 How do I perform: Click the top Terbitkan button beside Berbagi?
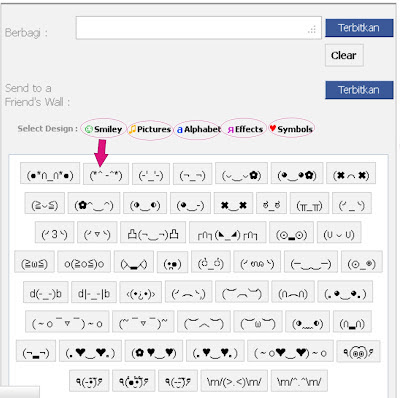click(x=359, y=28)
